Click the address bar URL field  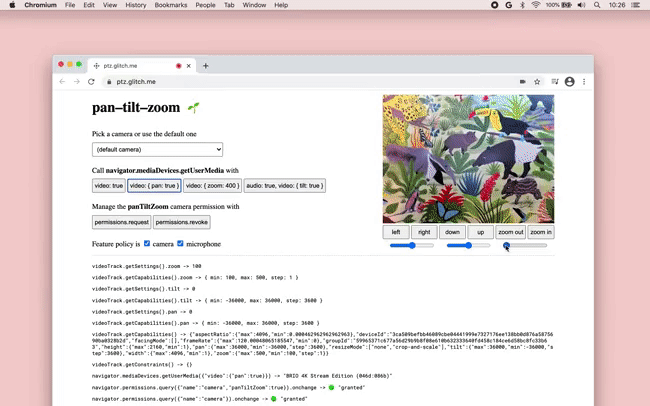coord(300,81)
